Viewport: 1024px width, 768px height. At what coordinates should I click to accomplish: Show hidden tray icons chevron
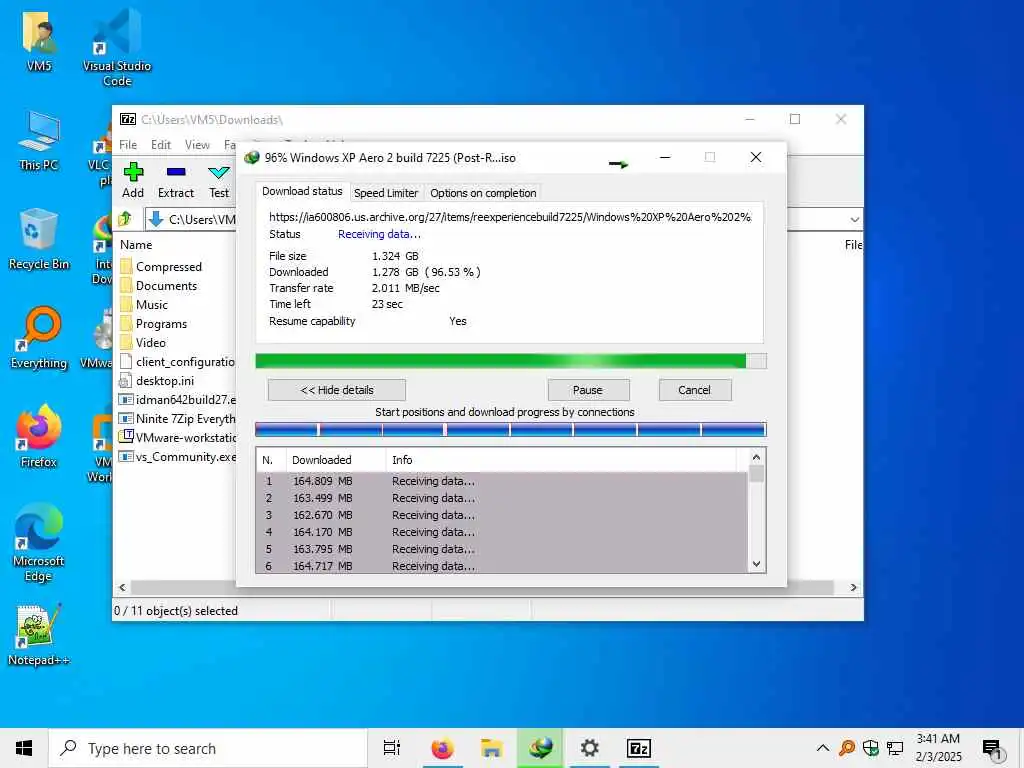point(823,748)
